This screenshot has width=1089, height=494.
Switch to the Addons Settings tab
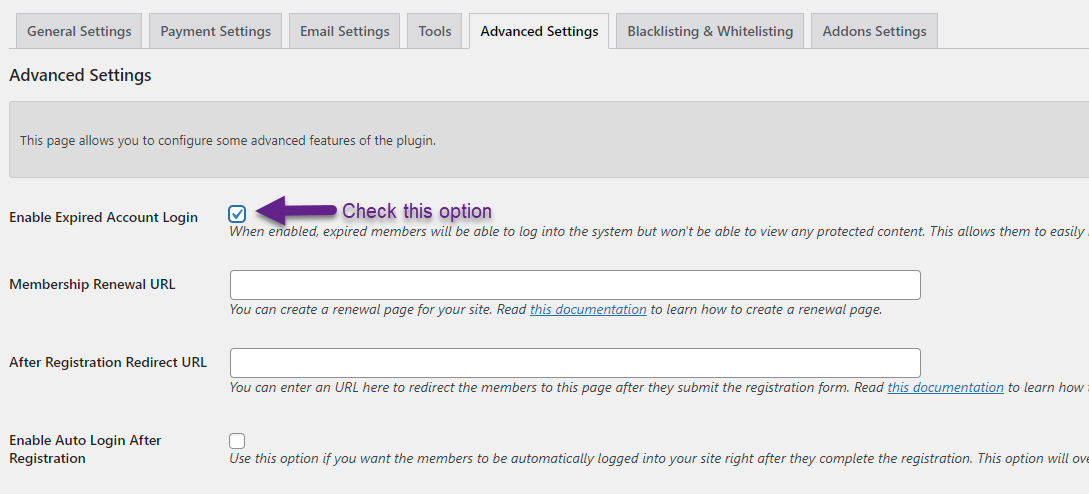click(874, 31)
